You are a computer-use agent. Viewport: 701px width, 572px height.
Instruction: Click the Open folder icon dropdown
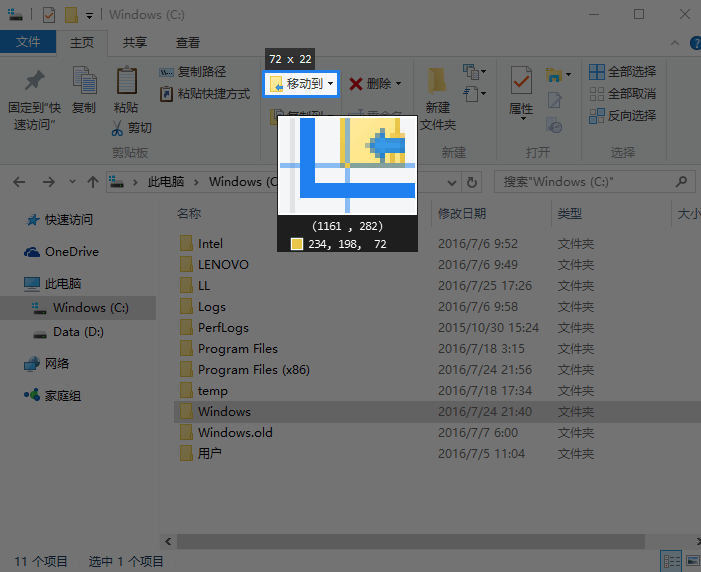[558, 75]
